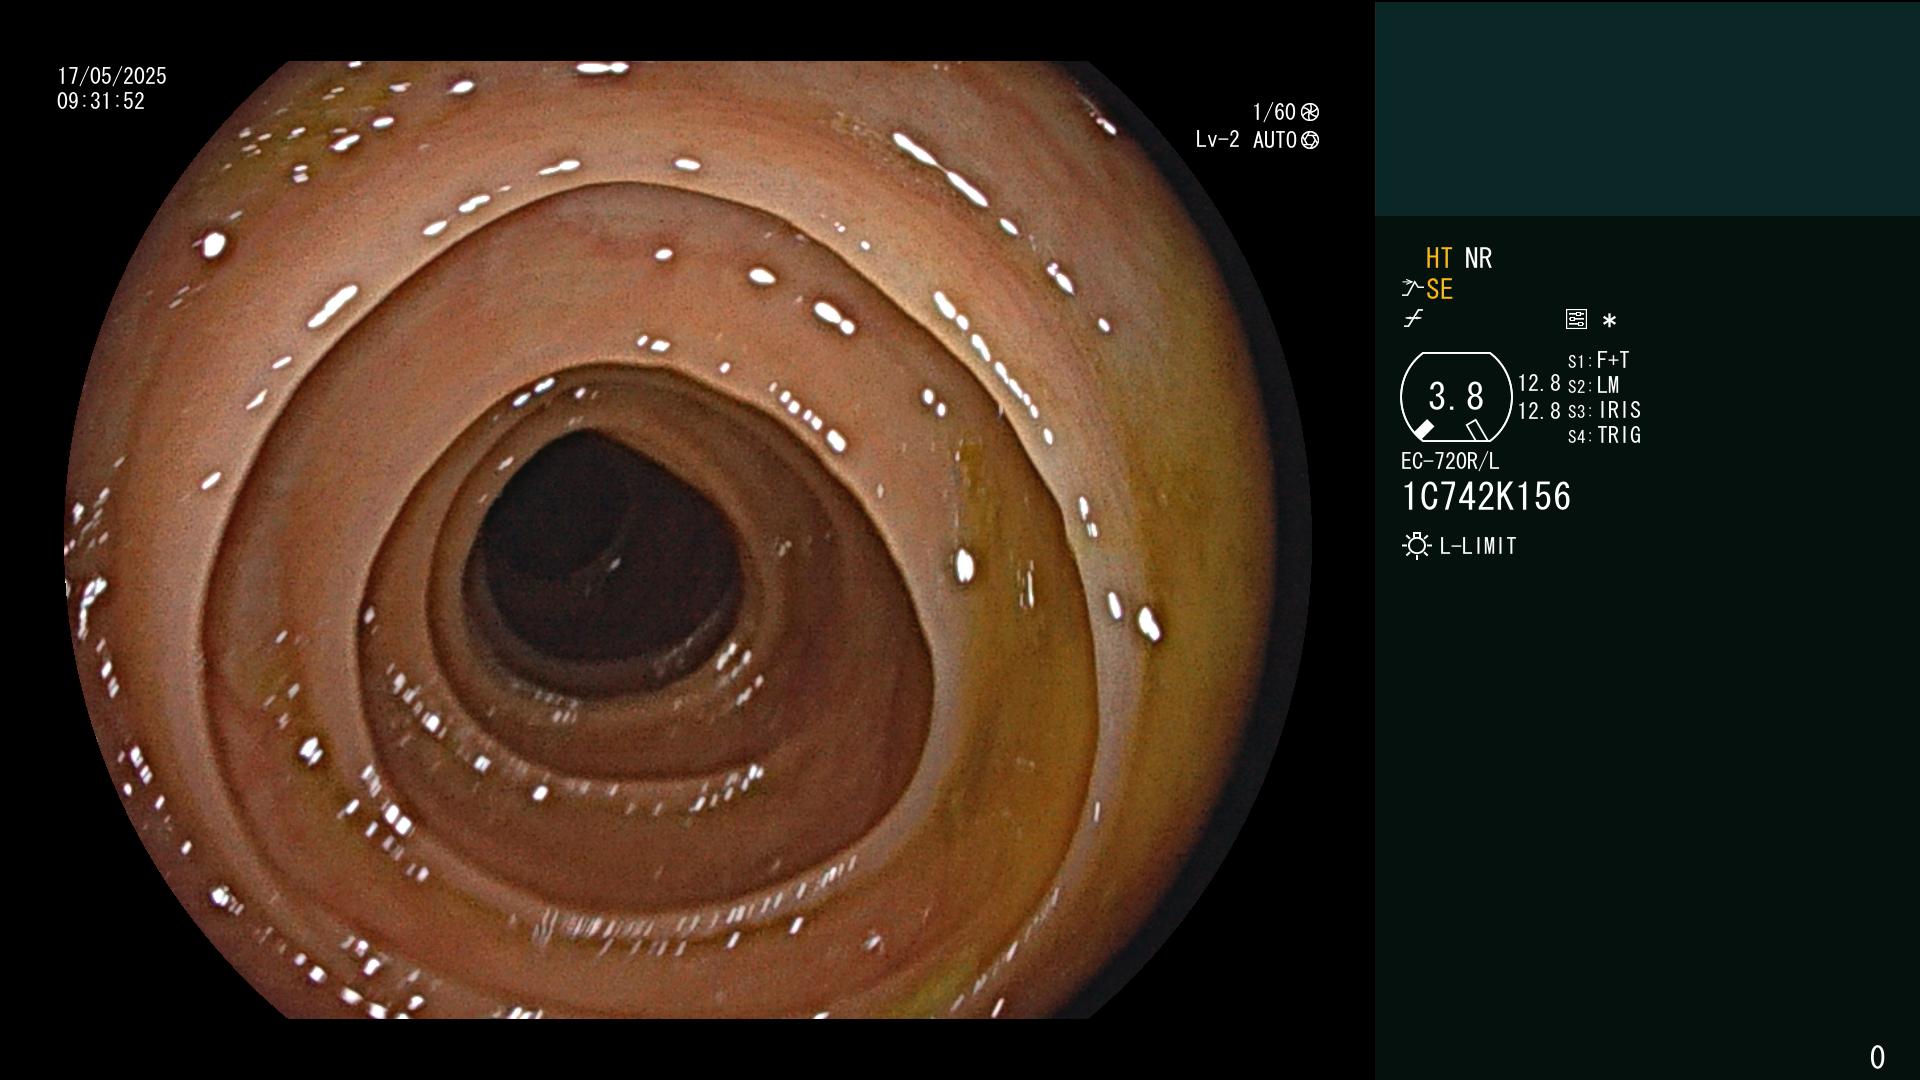The height and width of the screenshot is (1080, 1920).
Task: Click the Lv-2 brightness level
Action: (x=1217, y=140)
